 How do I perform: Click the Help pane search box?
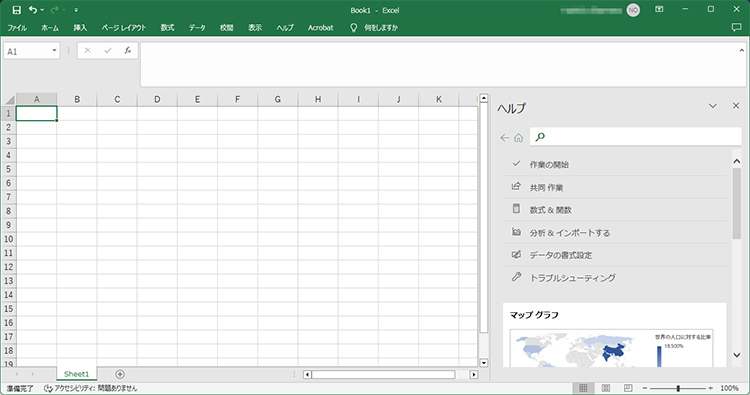pos(636,137)
